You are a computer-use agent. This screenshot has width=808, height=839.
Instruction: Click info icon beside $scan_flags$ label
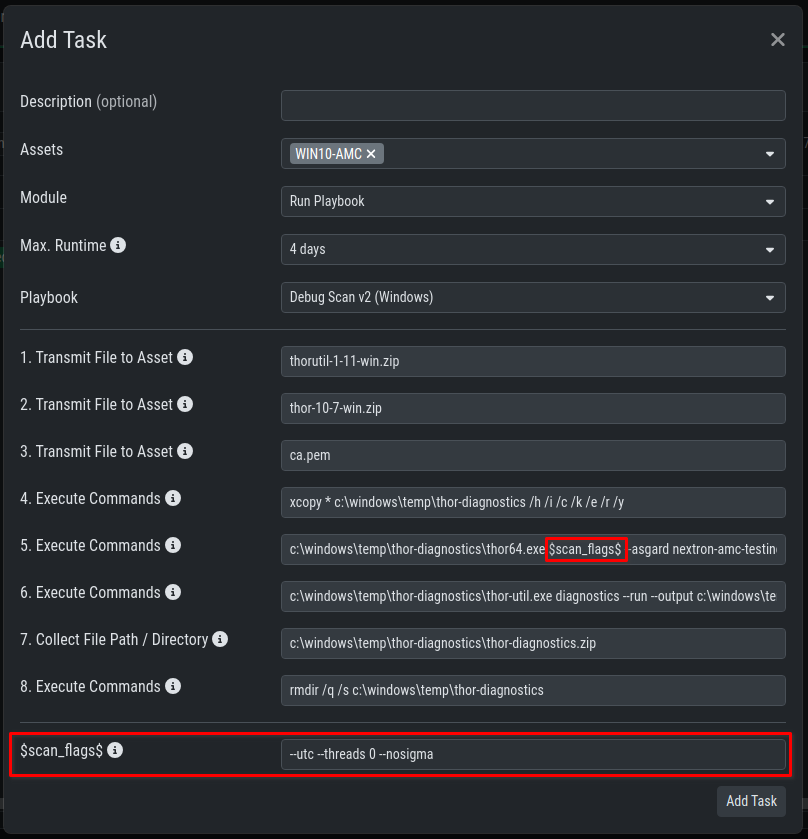coord(115,749)
